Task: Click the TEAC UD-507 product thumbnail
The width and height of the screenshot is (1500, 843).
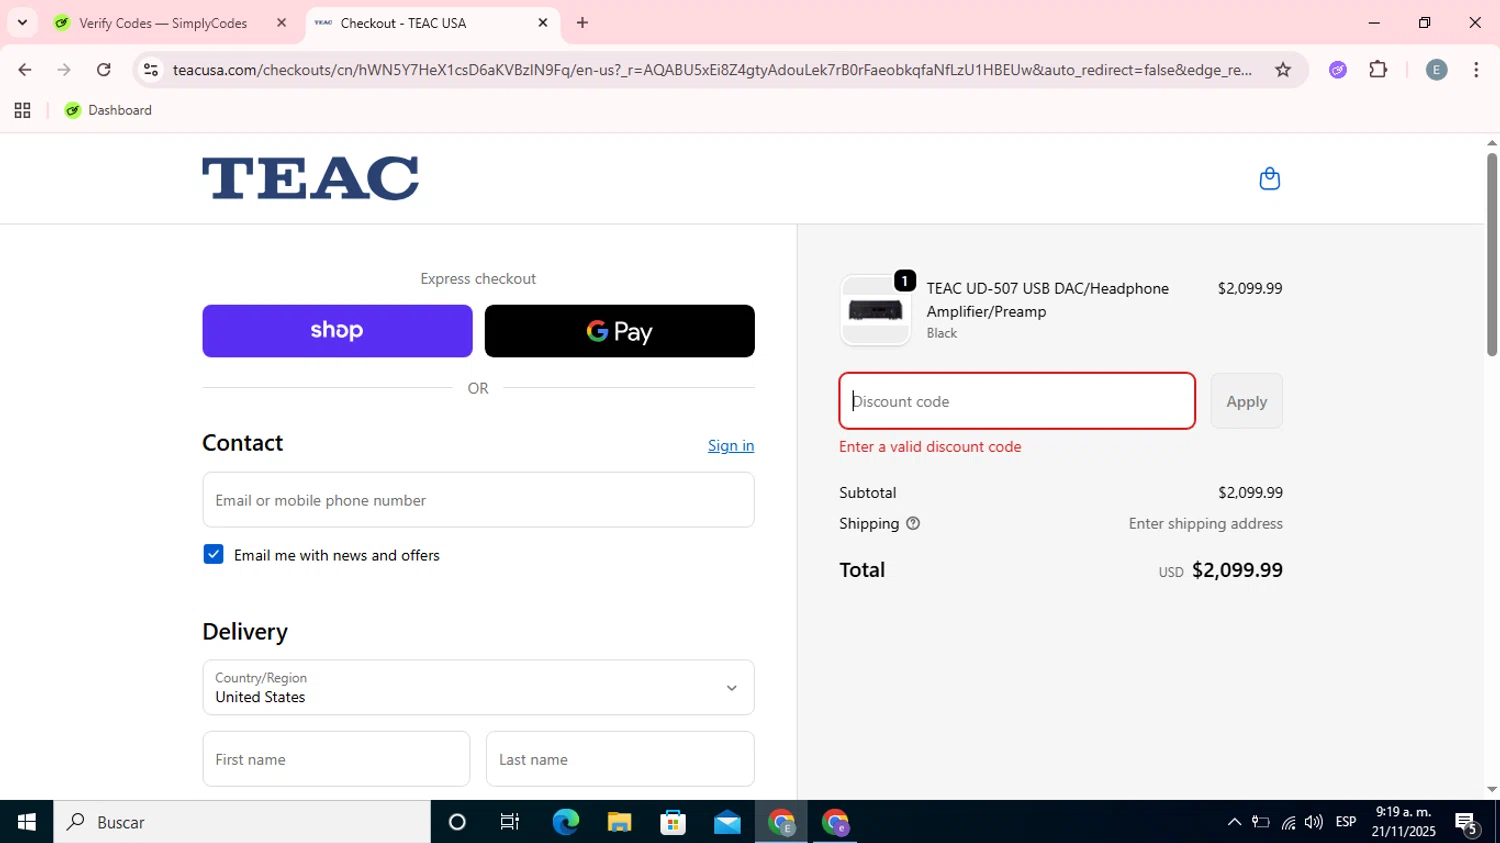Action: pos(875,310)
